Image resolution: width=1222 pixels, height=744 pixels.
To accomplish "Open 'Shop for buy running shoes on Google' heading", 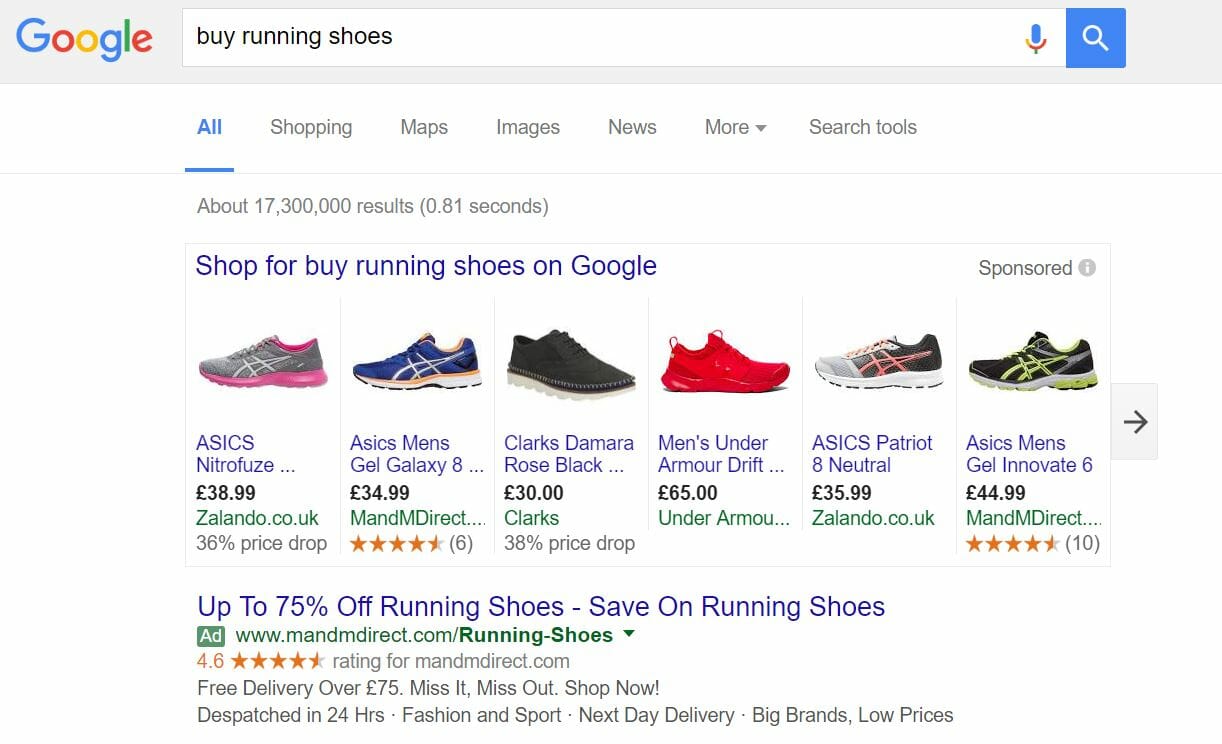I will pyautogui.click(x=426, y=266).
